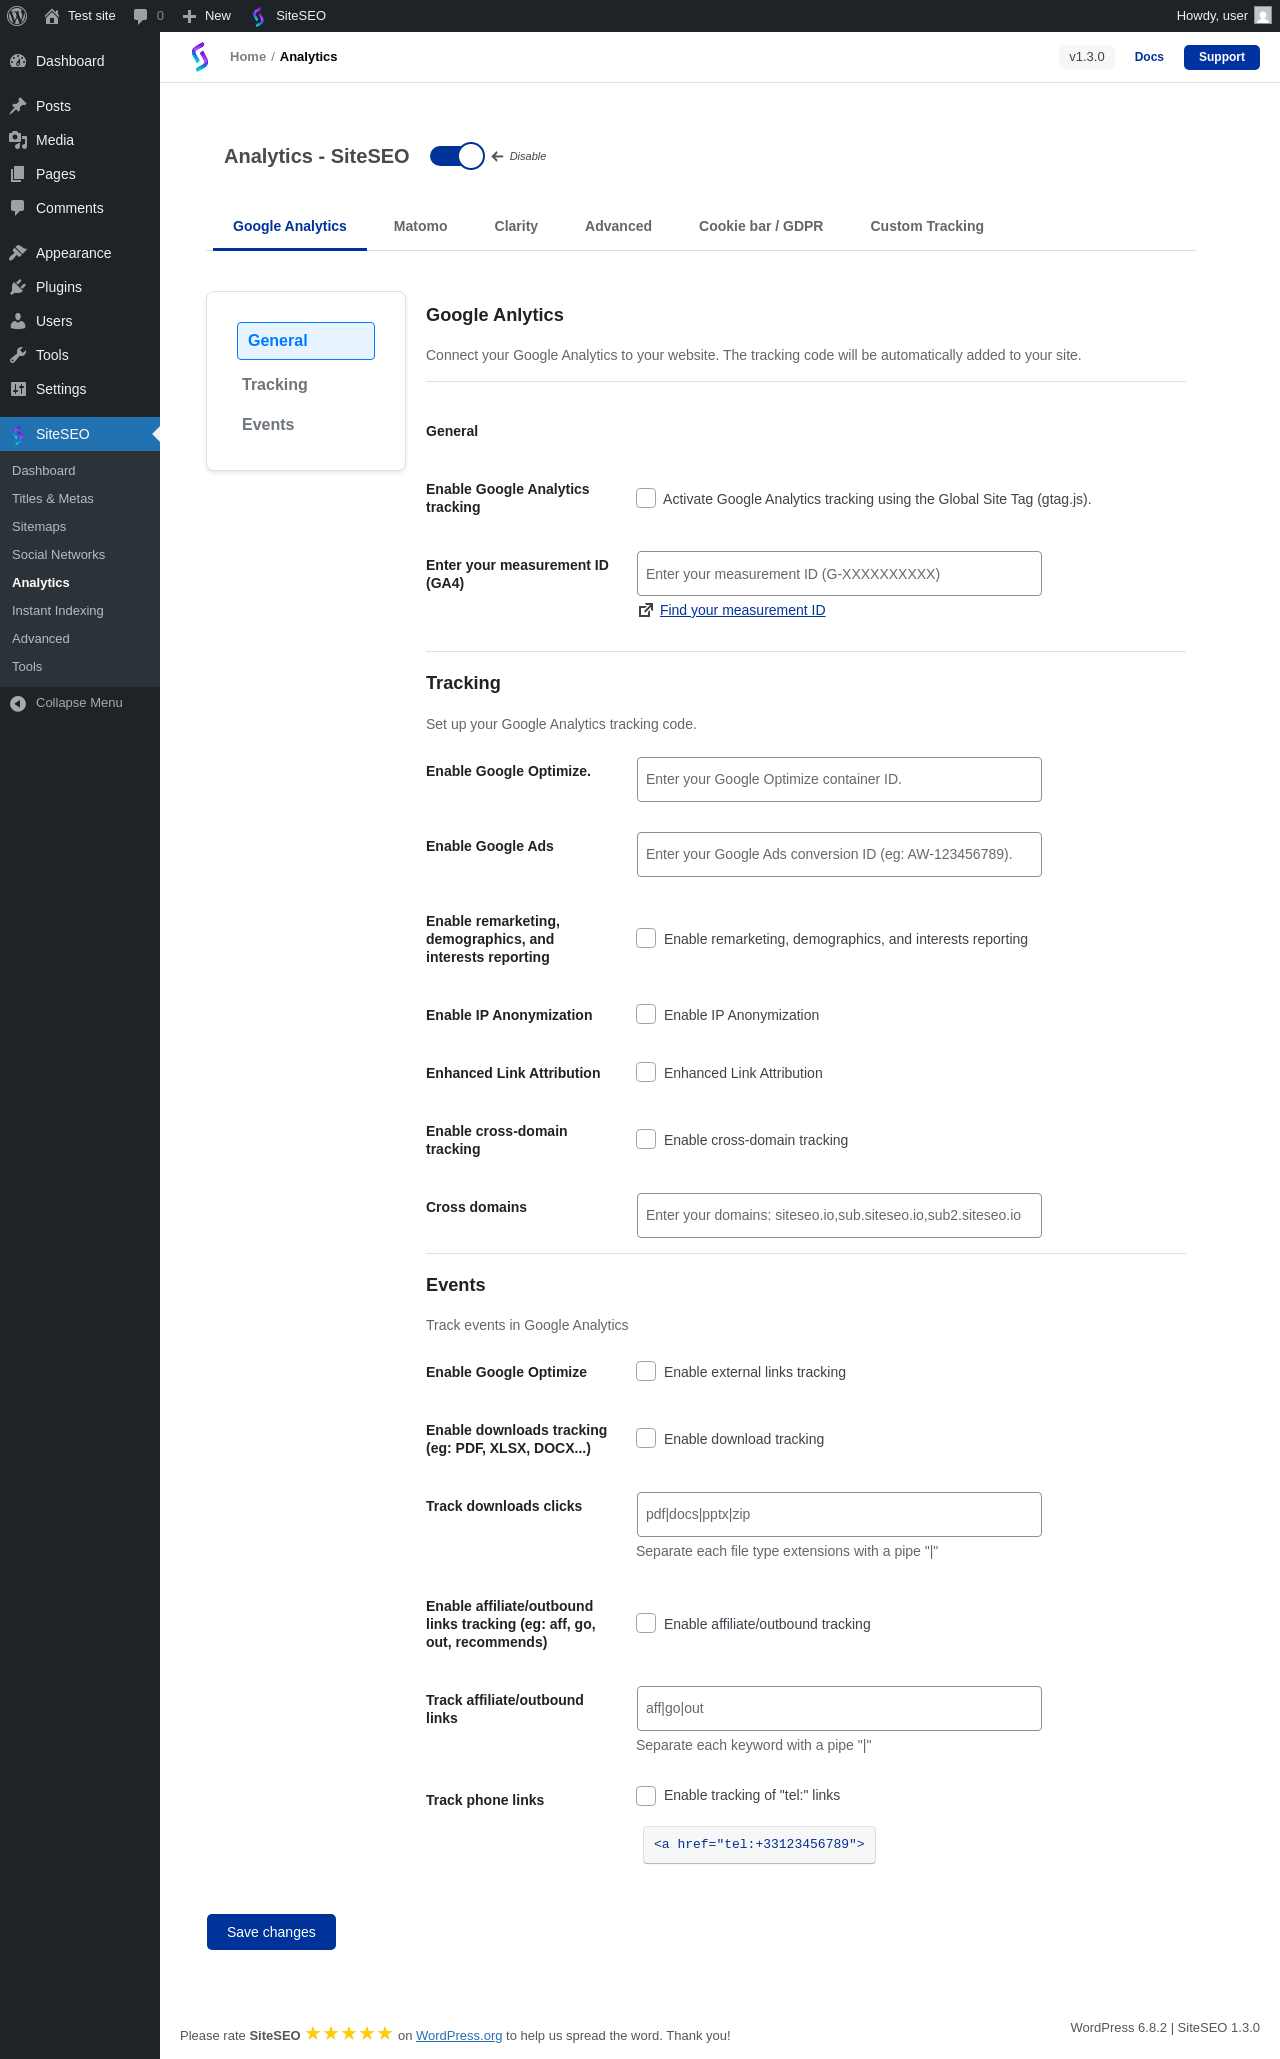This screenshot has width=1280, height=2059.
Task: Focus the Google Ads conversion ID field
Action: click(x=839, y=854)
